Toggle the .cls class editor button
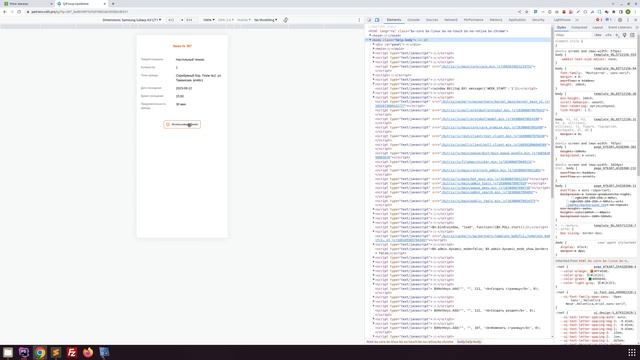This screenshot has height=360, width=640. click(608, 35)
